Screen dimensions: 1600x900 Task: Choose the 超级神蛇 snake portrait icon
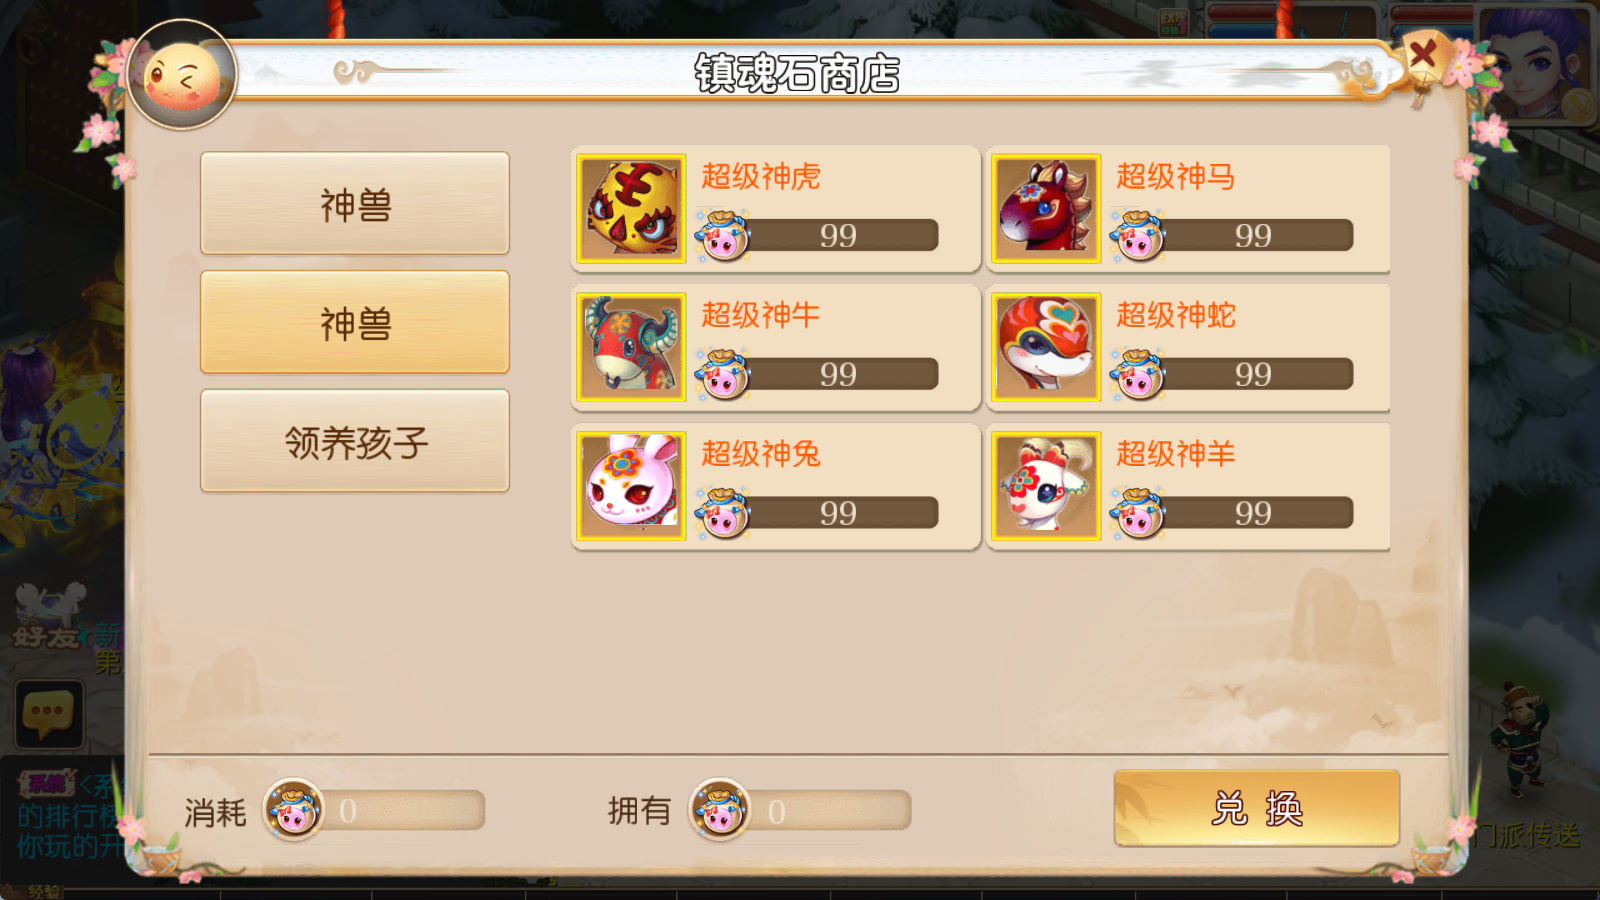pyautogui.click(x=1046, y=347)
